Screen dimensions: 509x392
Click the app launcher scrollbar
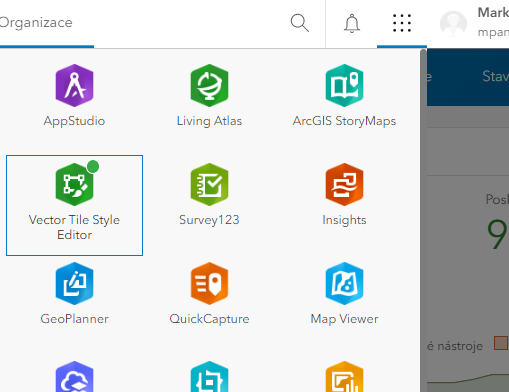(423, 220)
